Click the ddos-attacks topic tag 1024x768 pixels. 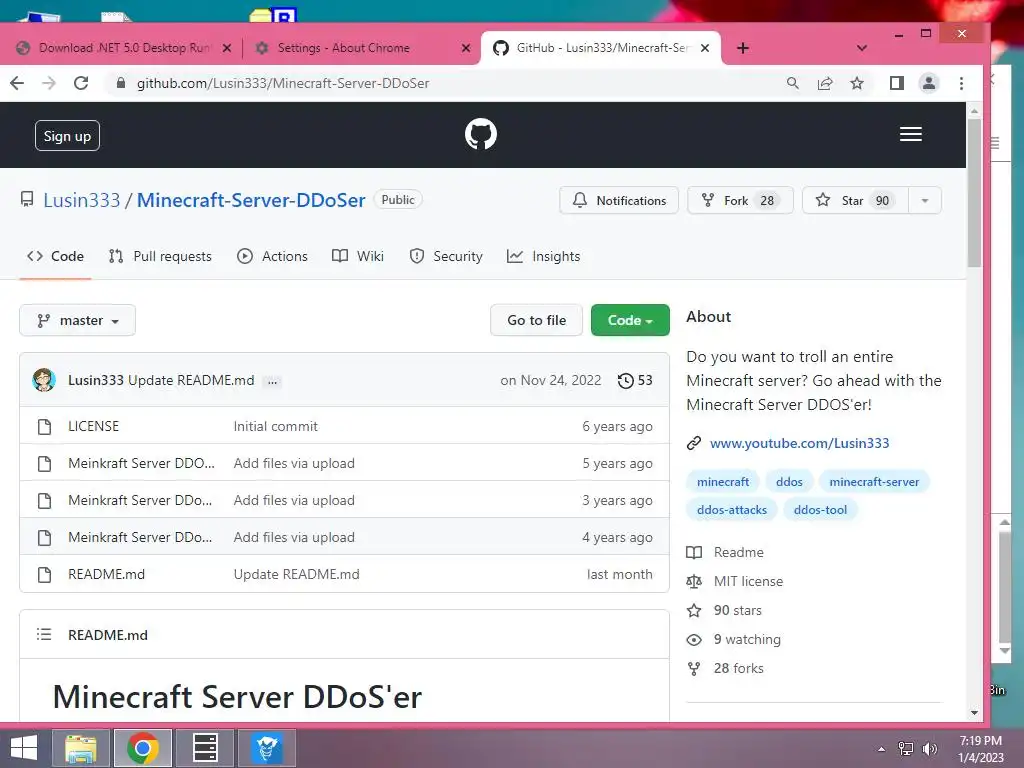[731, 509]
